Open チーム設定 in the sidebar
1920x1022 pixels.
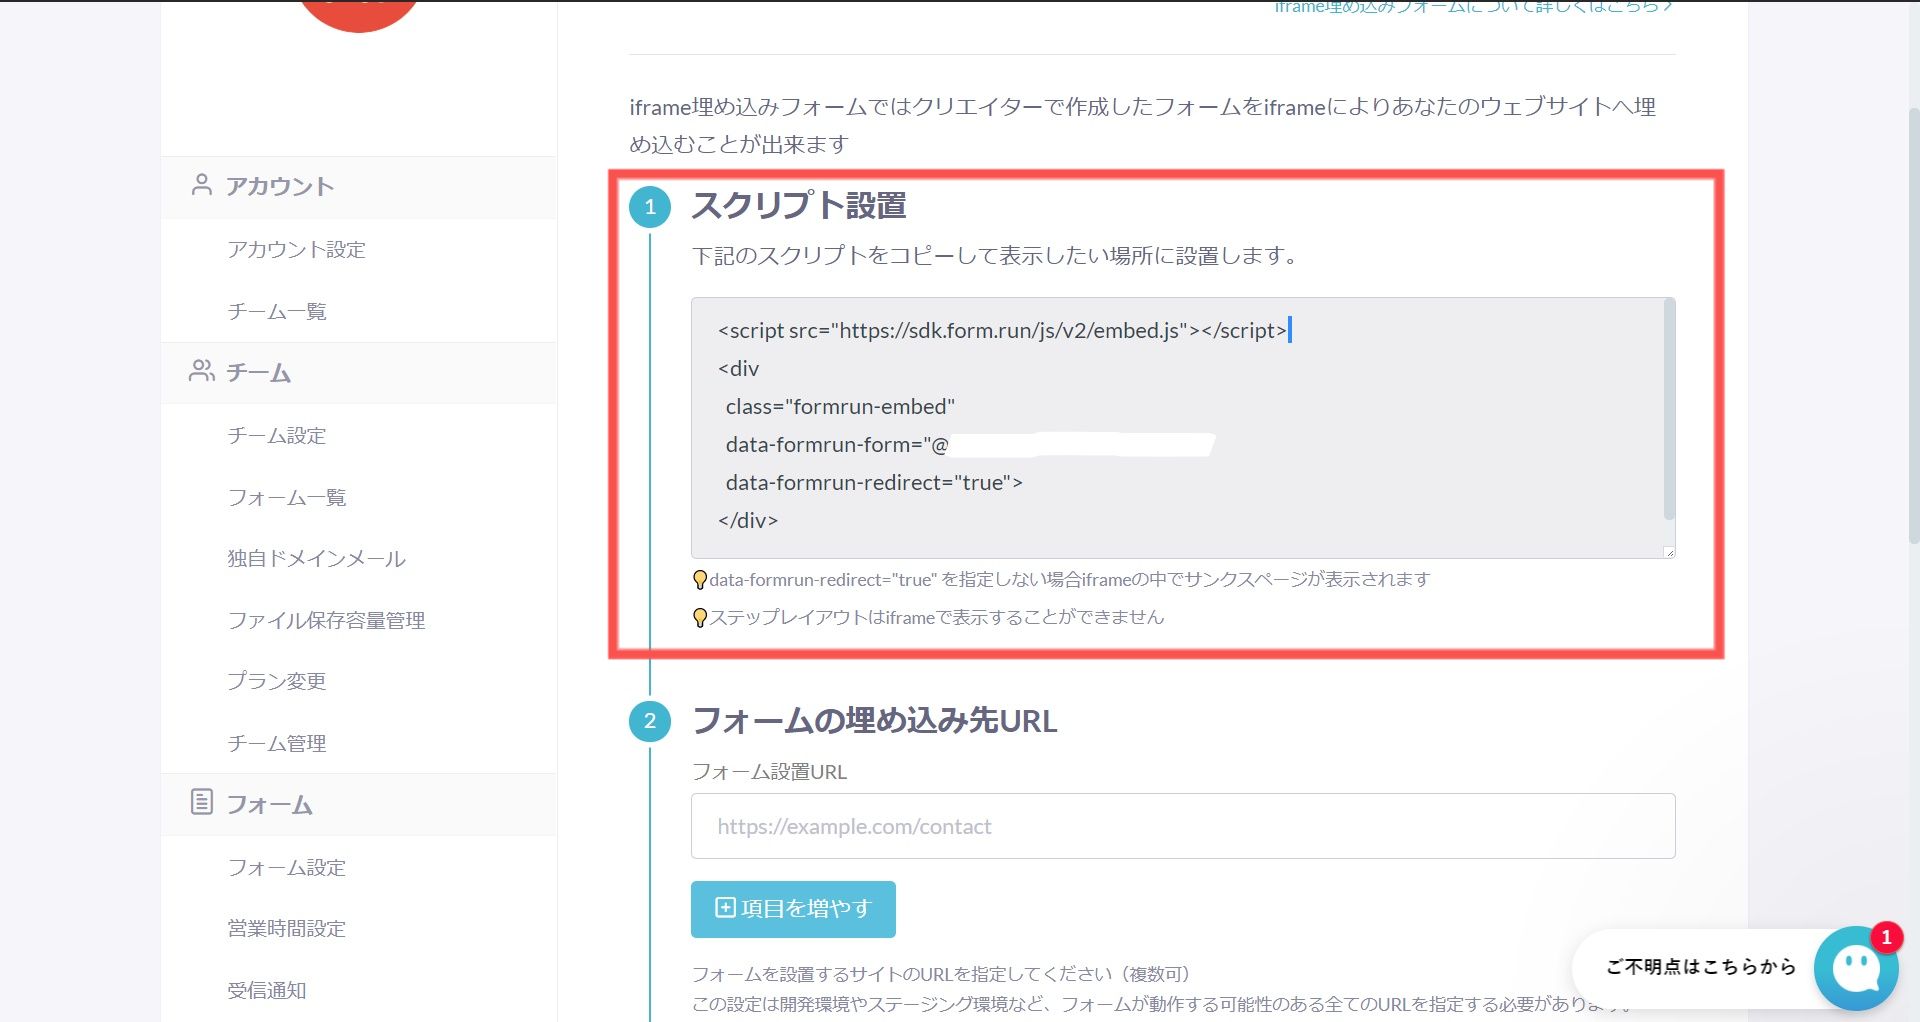coord(276,435)
